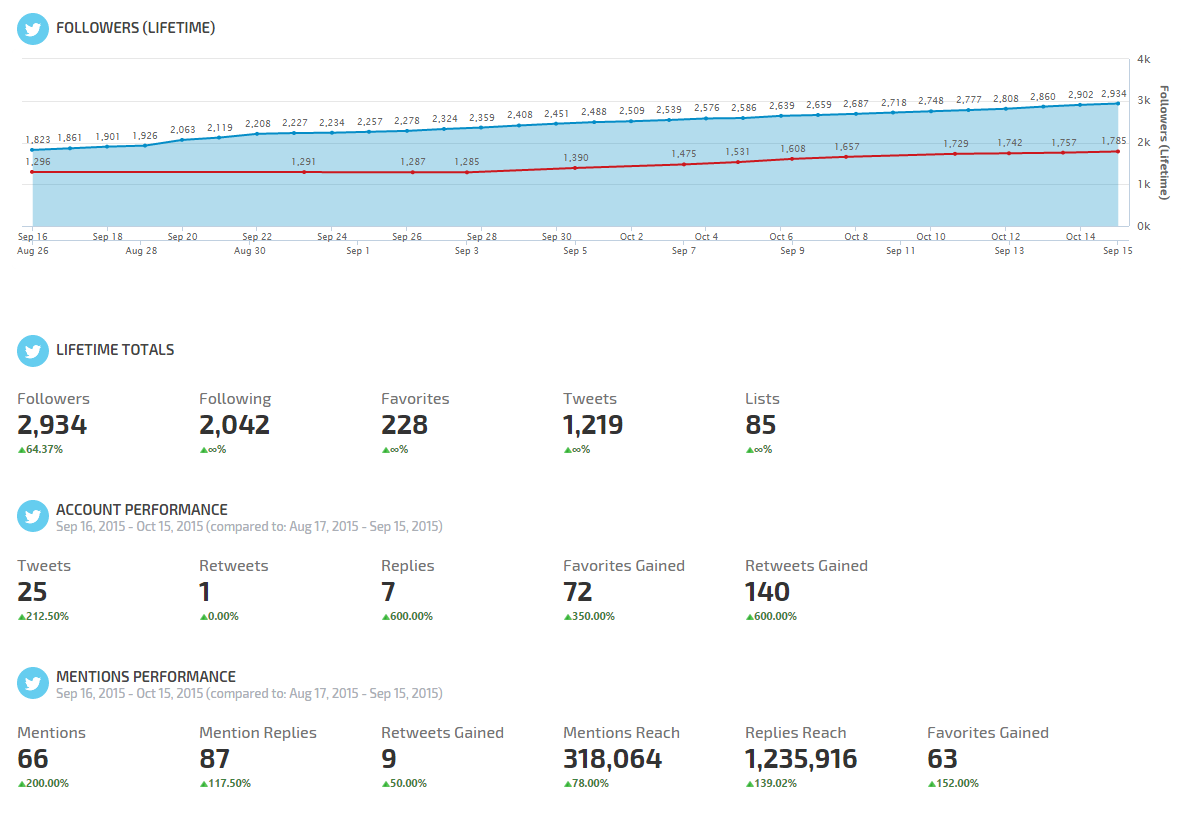Image resolution: width=1181 pixels, height=813 pixels.
Task: Click the green arrow next to 212.50%
Action: pos(21,617)
